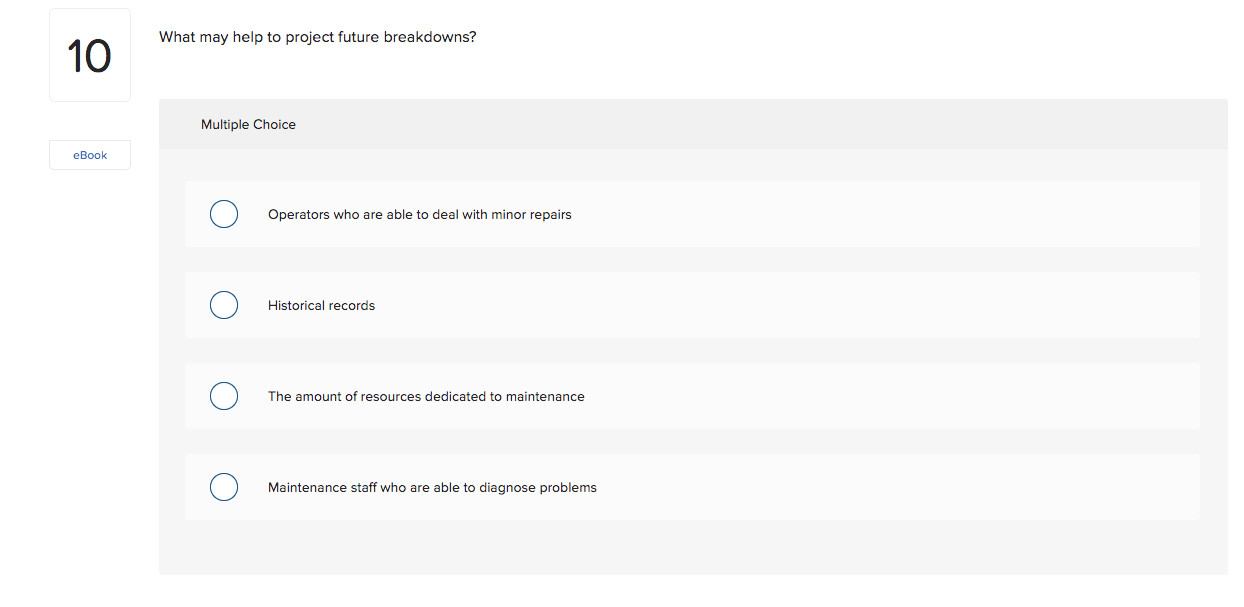Image resolution: width=1244 pixels, height=607 pixels.
Task: Select 'The amount of resources dedicated to maintenance'
Action: tap(224, 396)
